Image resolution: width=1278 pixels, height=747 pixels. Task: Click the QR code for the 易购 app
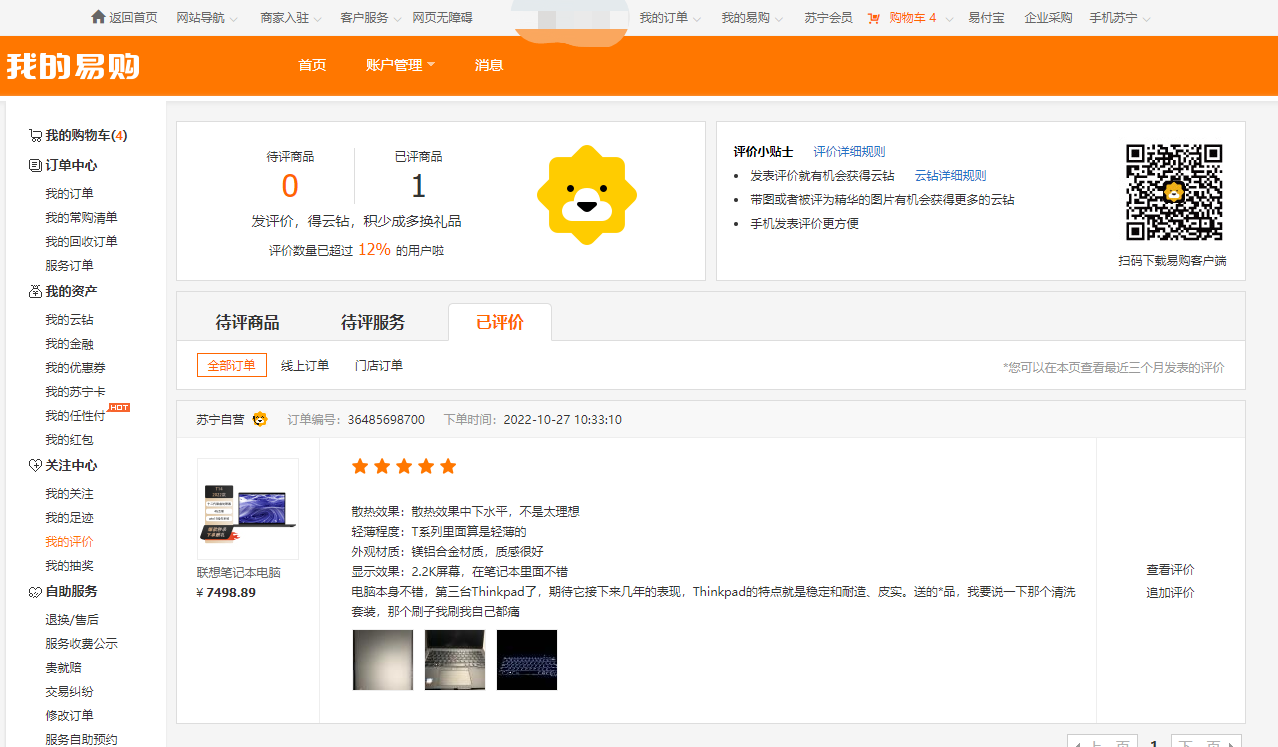click(x=1174, y=193)
